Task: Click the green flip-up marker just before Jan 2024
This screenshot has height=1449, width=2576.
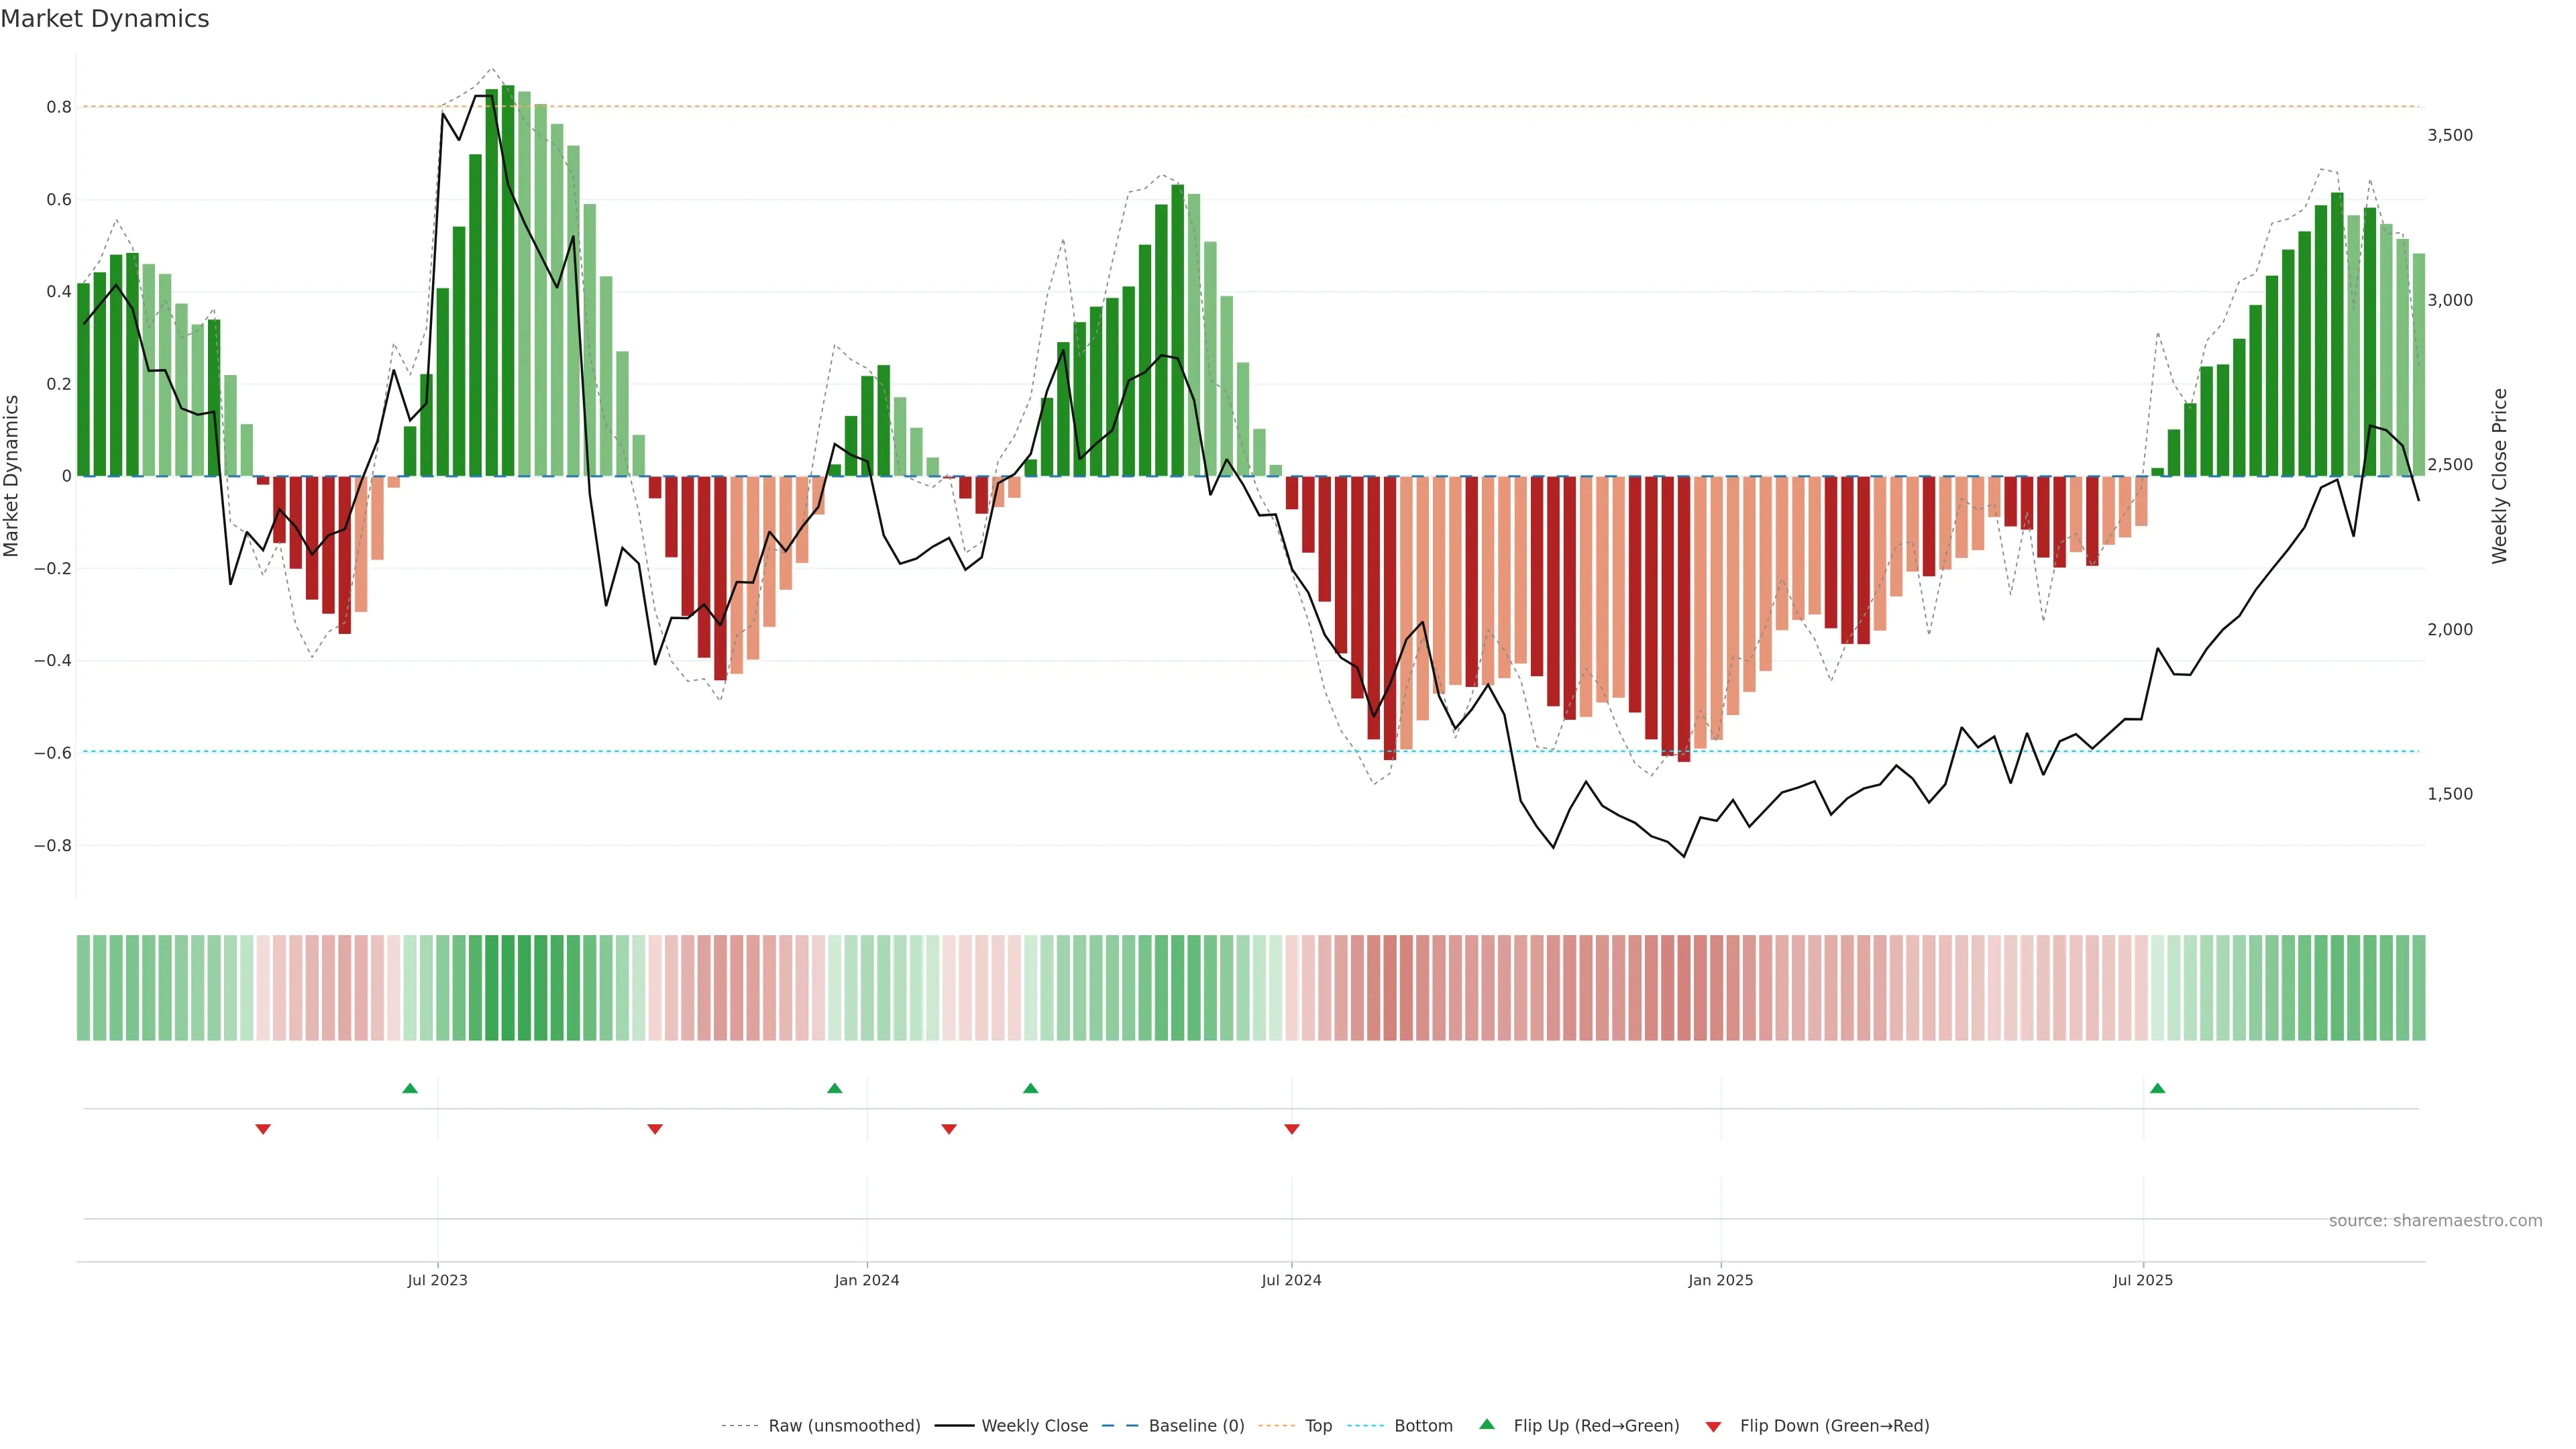Action: 835,1088
